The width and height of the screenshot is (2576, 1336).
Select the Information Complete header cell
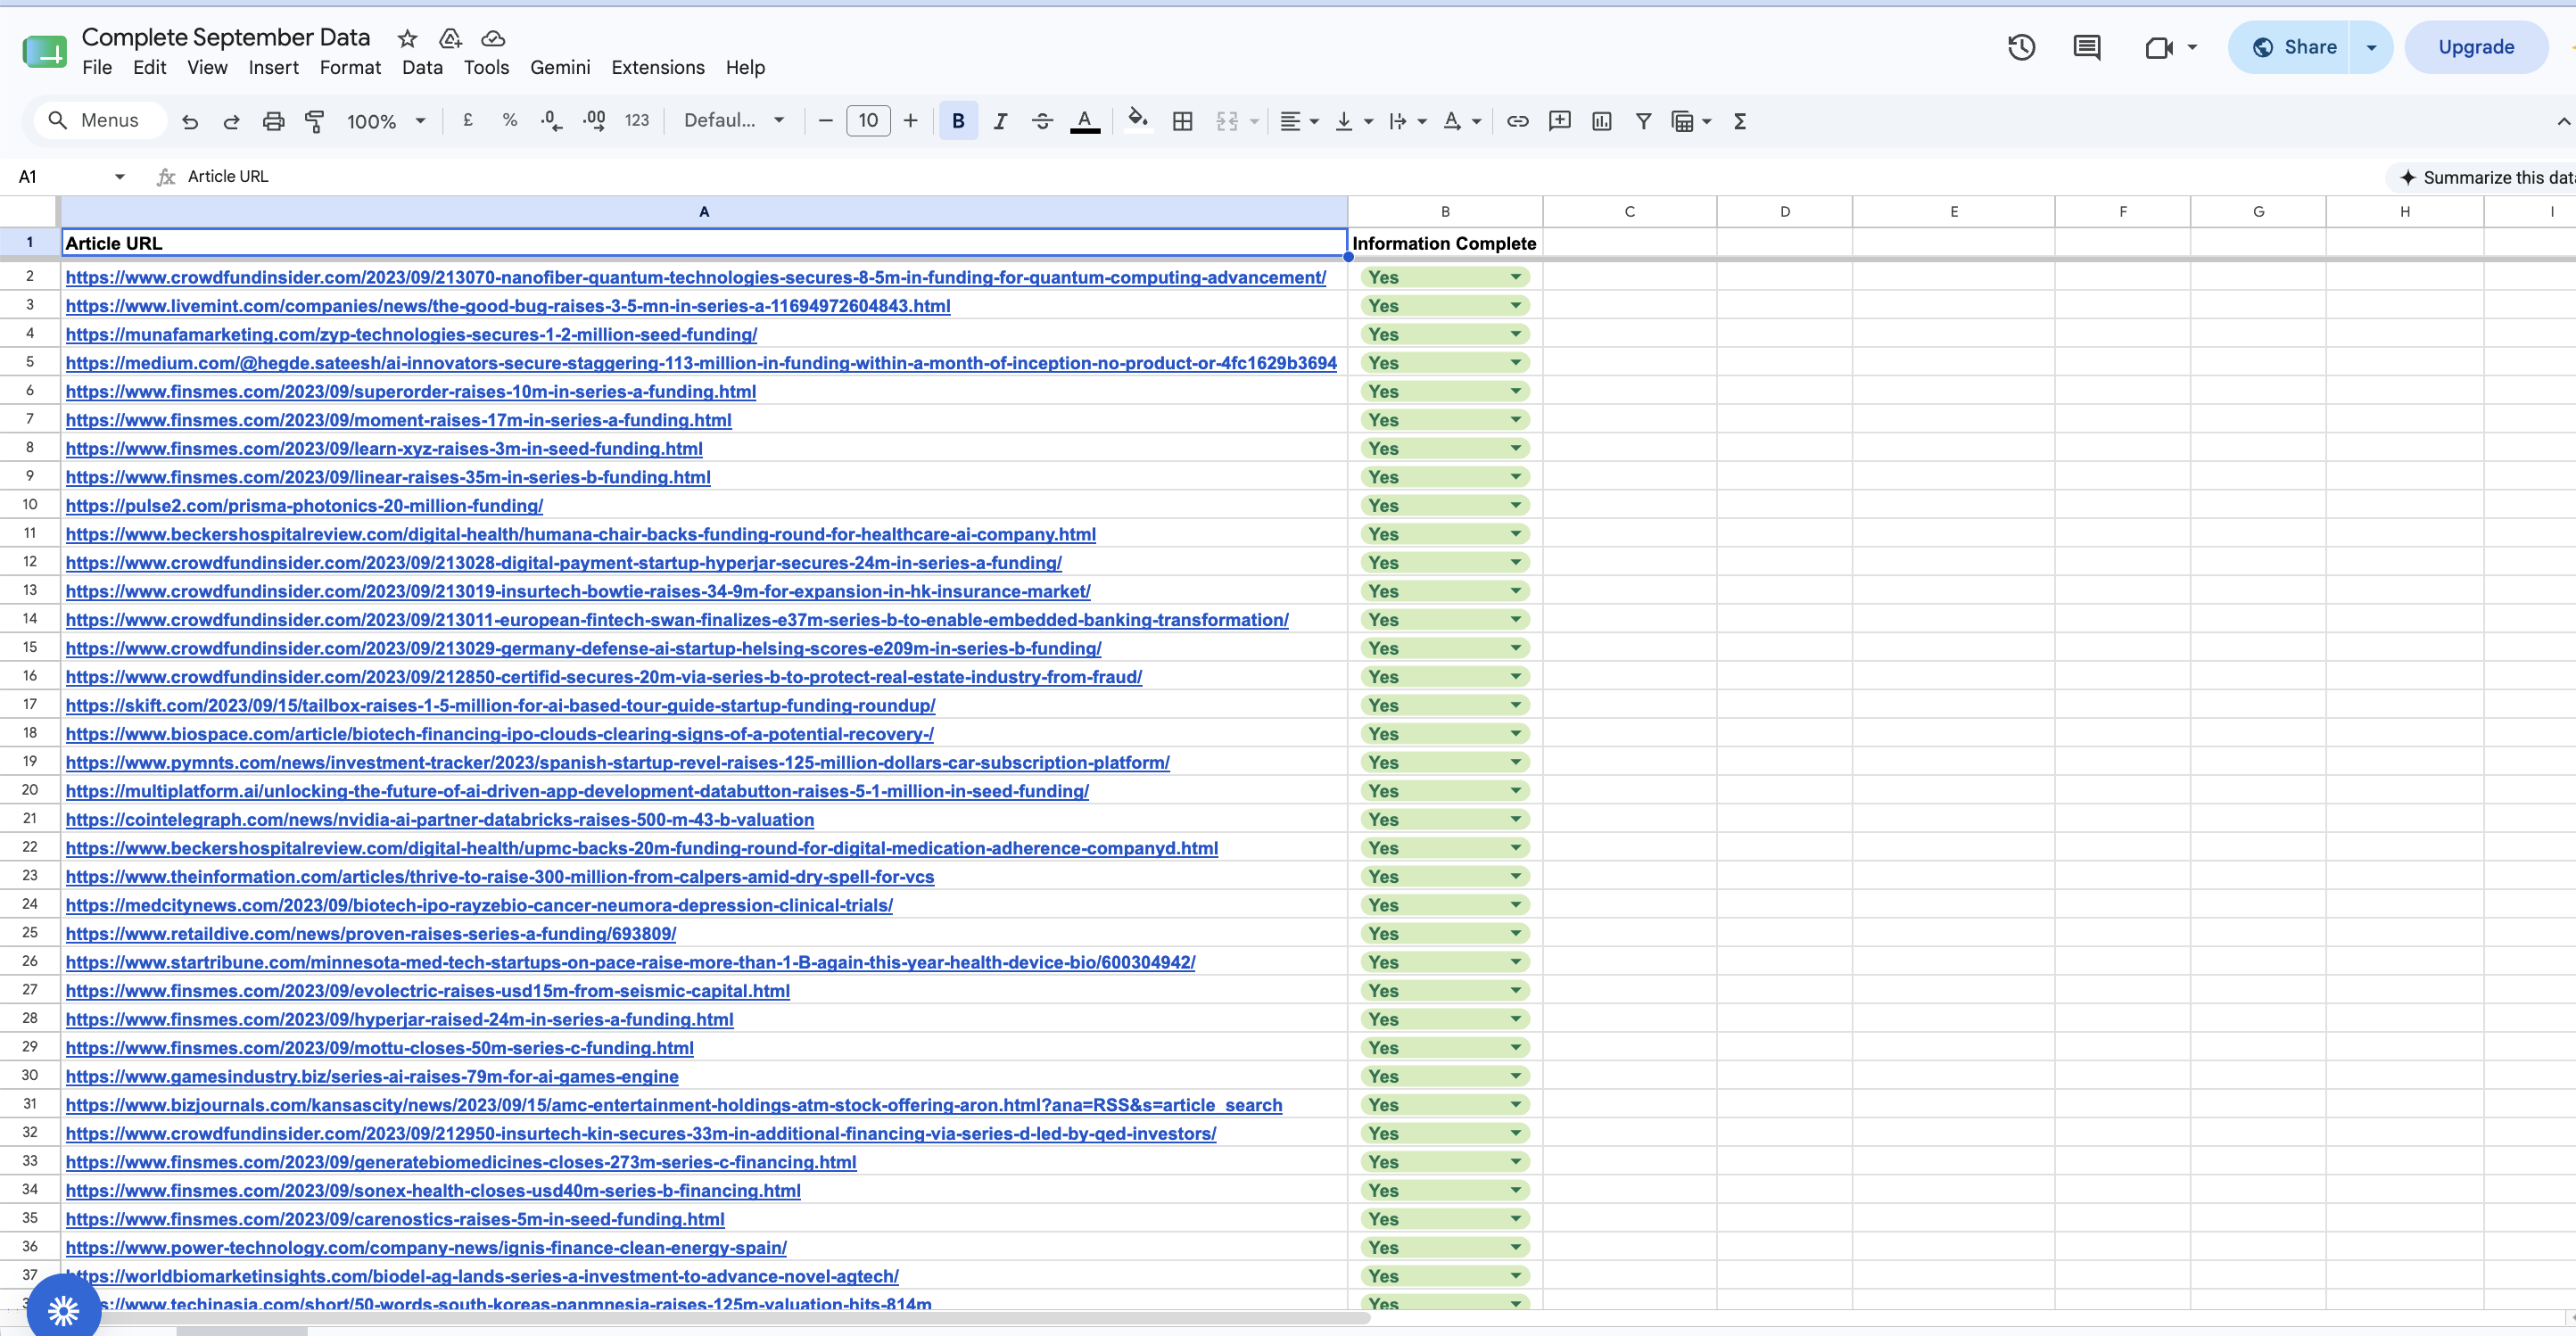[x=1444, y=243]
